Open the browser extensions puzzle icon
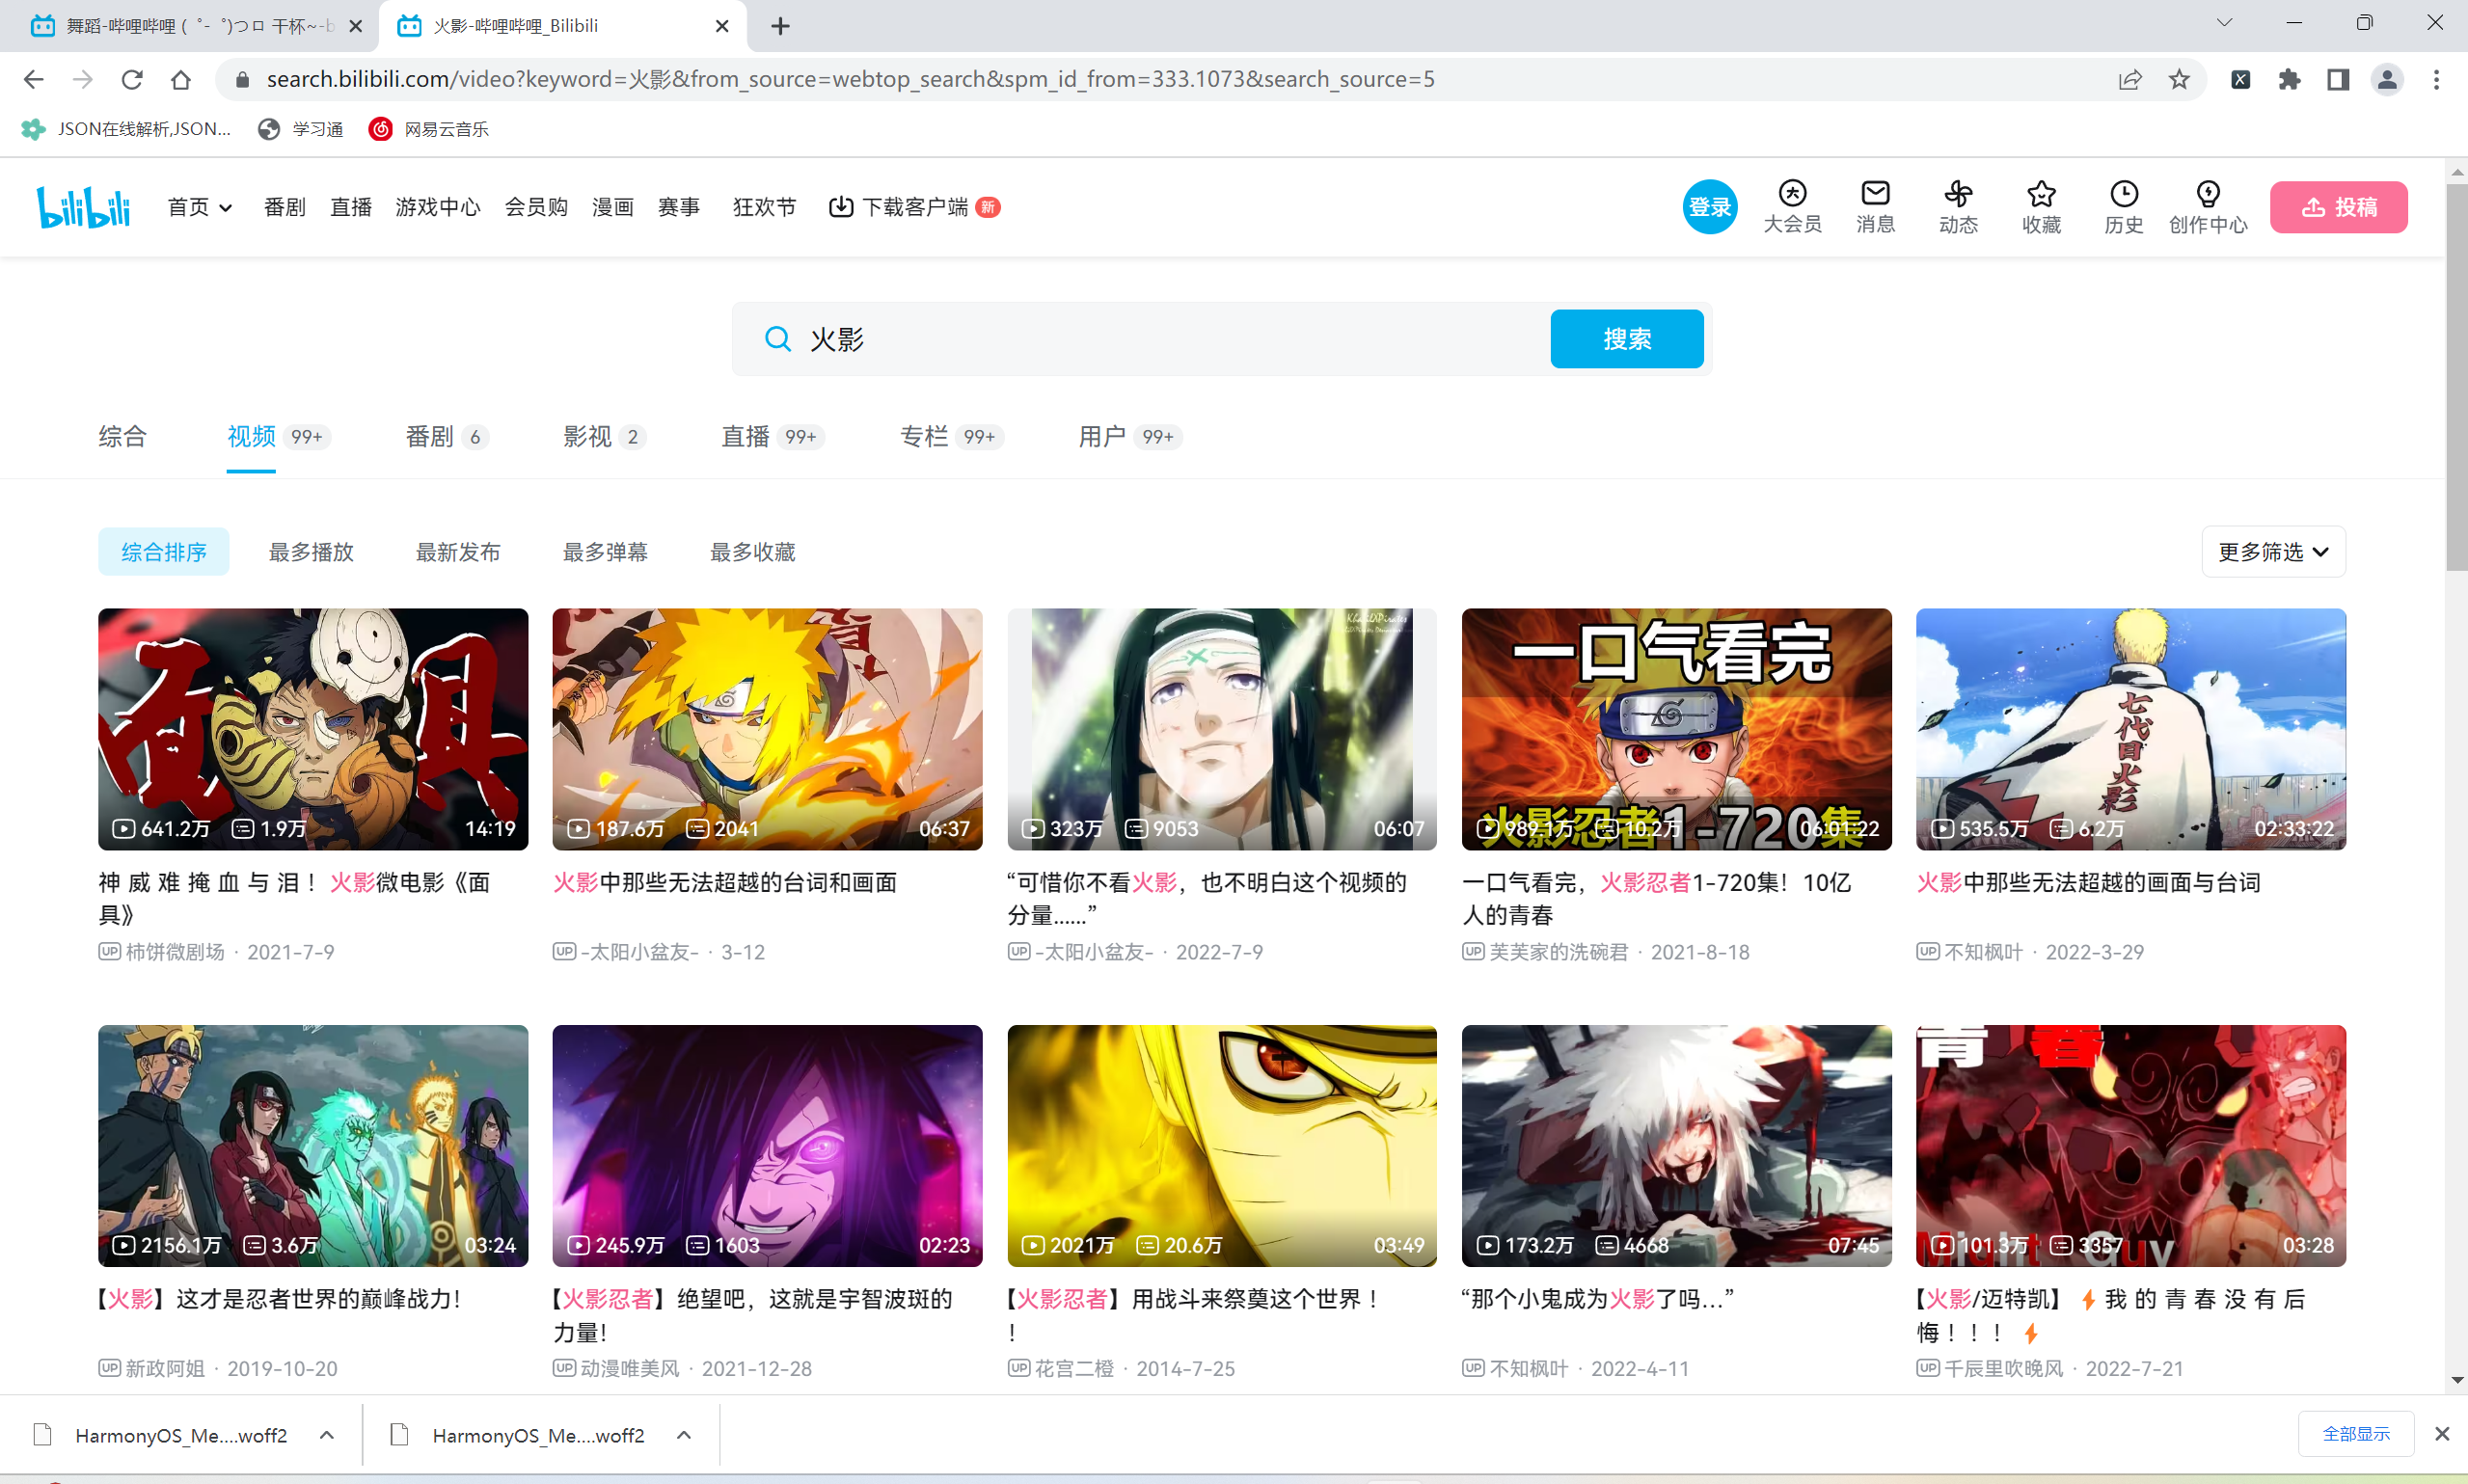2468x1484 pixels. [2289, 80]
